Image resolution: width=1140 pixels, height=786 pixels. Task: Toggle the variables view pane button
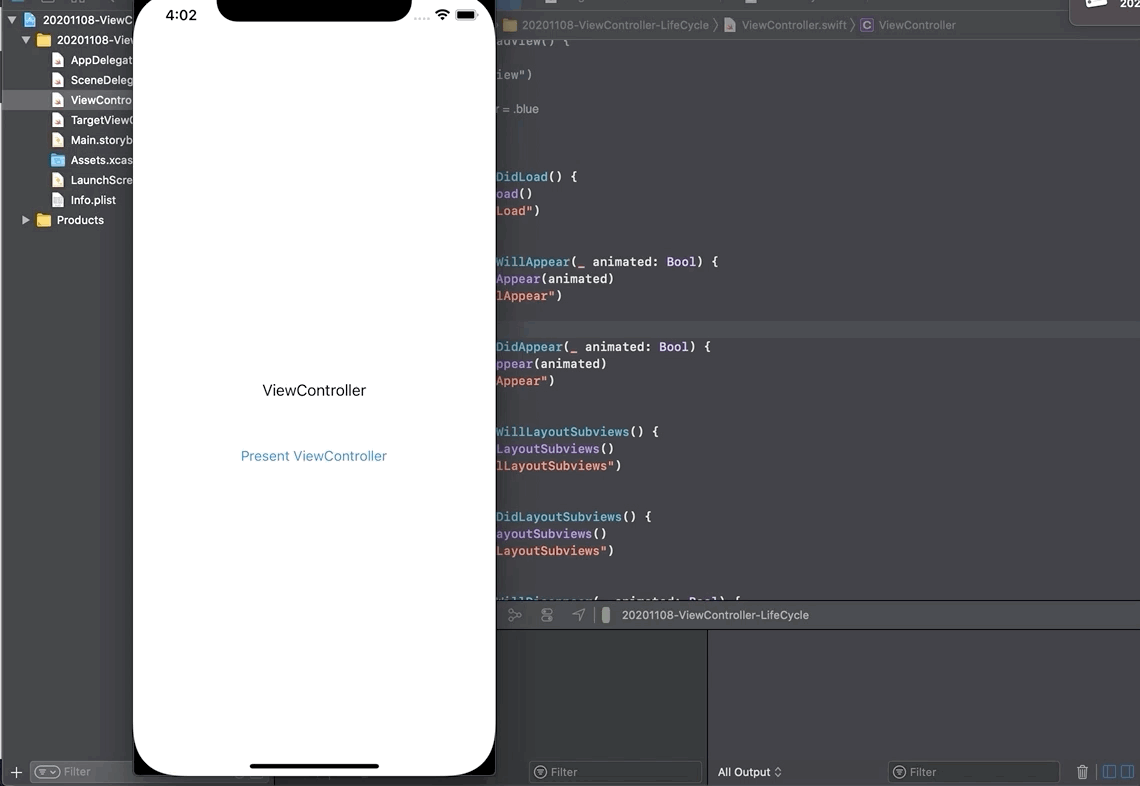(1108, 772)
